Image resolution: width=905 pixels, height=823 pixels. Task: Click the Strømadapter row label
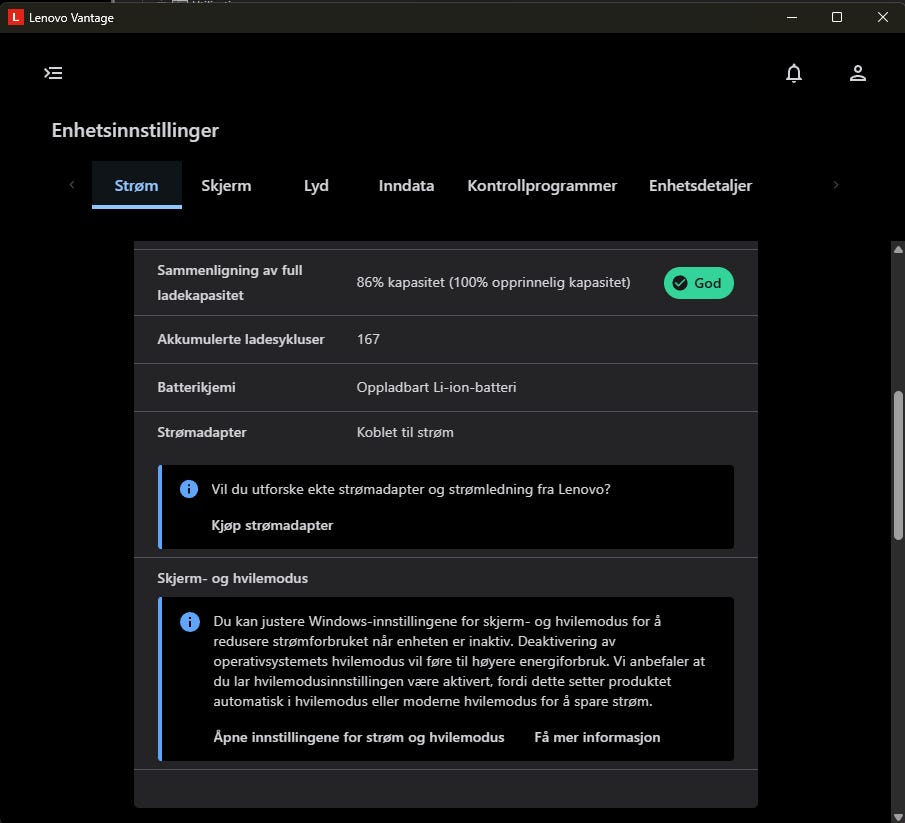(201, 432)
